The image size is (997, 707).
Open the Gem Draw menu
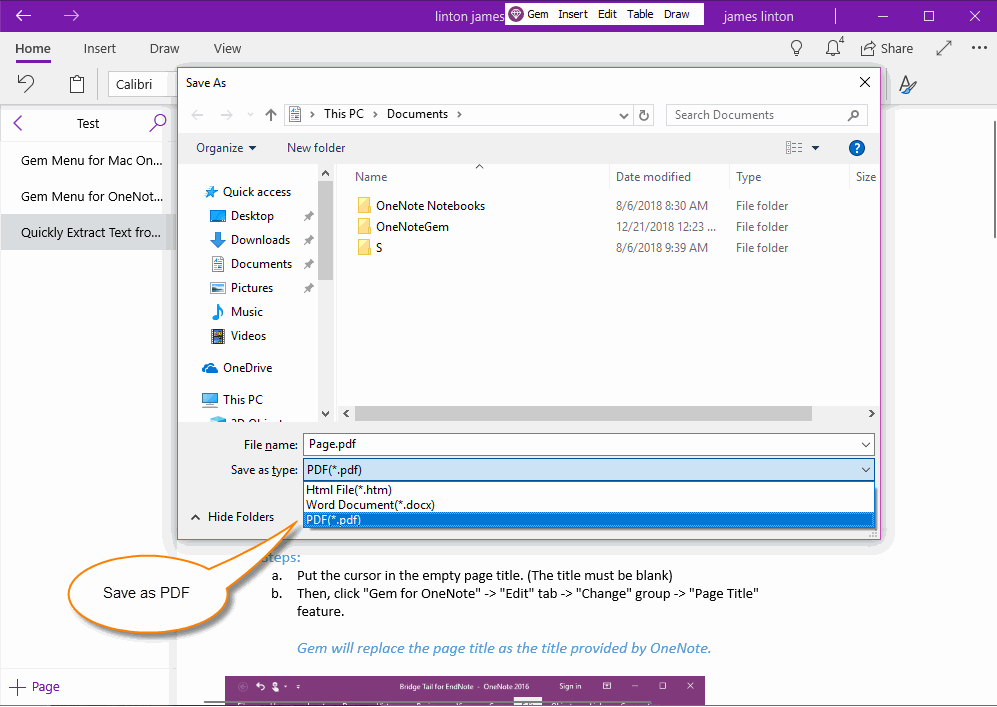(677, 14)
